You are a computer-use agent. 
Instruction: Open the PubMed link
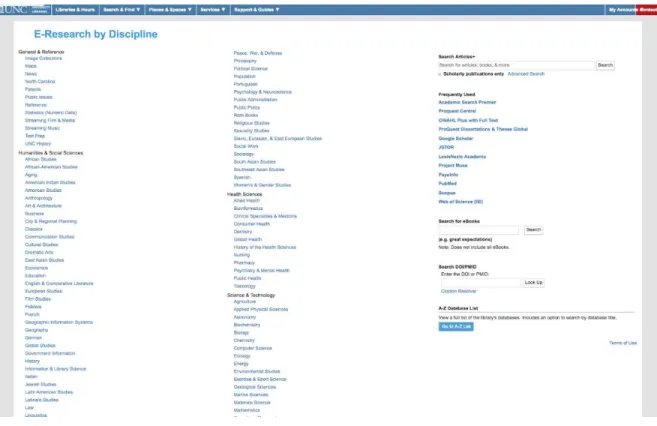click(447, 183)
